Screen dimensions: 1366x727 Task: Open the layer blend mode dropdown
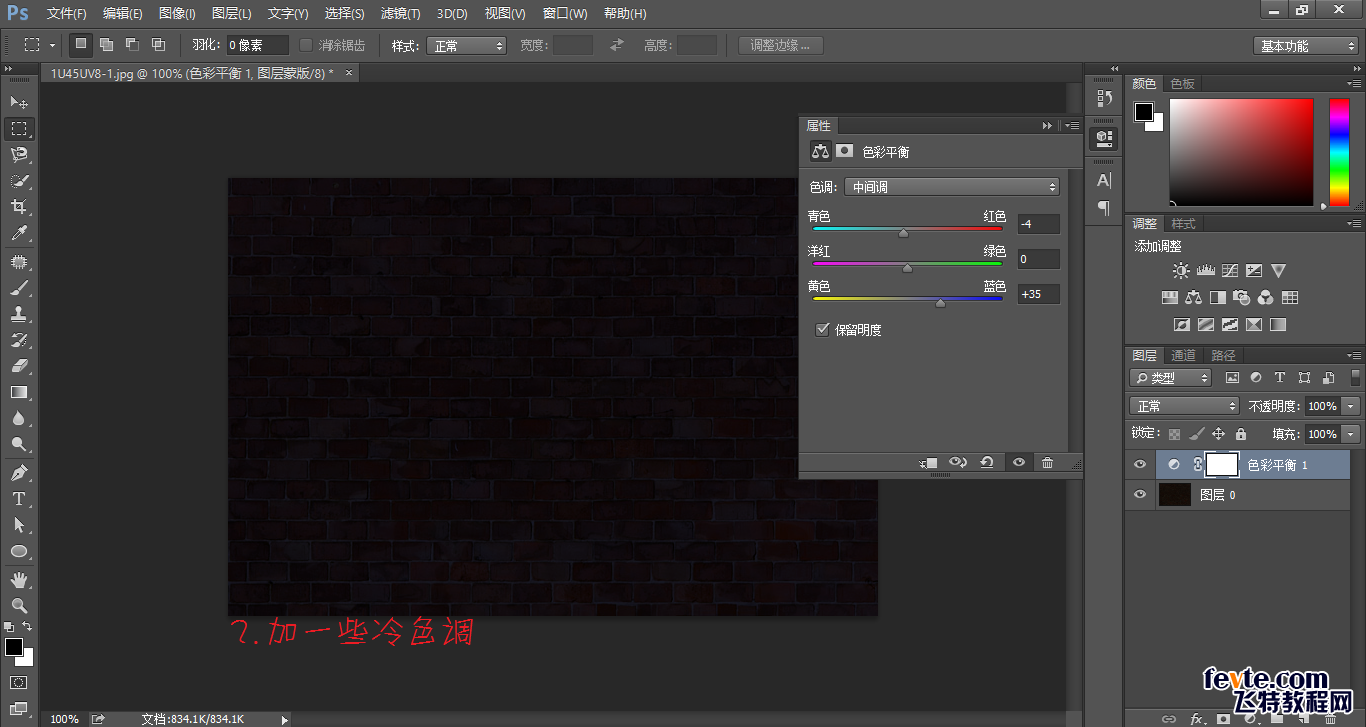[x=1184, y=406]
